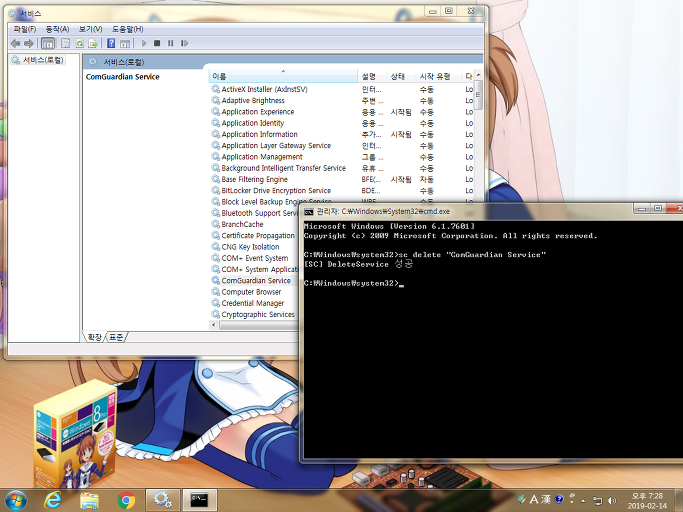Click the Forward arrow in Services toolbar

point(29,43)
